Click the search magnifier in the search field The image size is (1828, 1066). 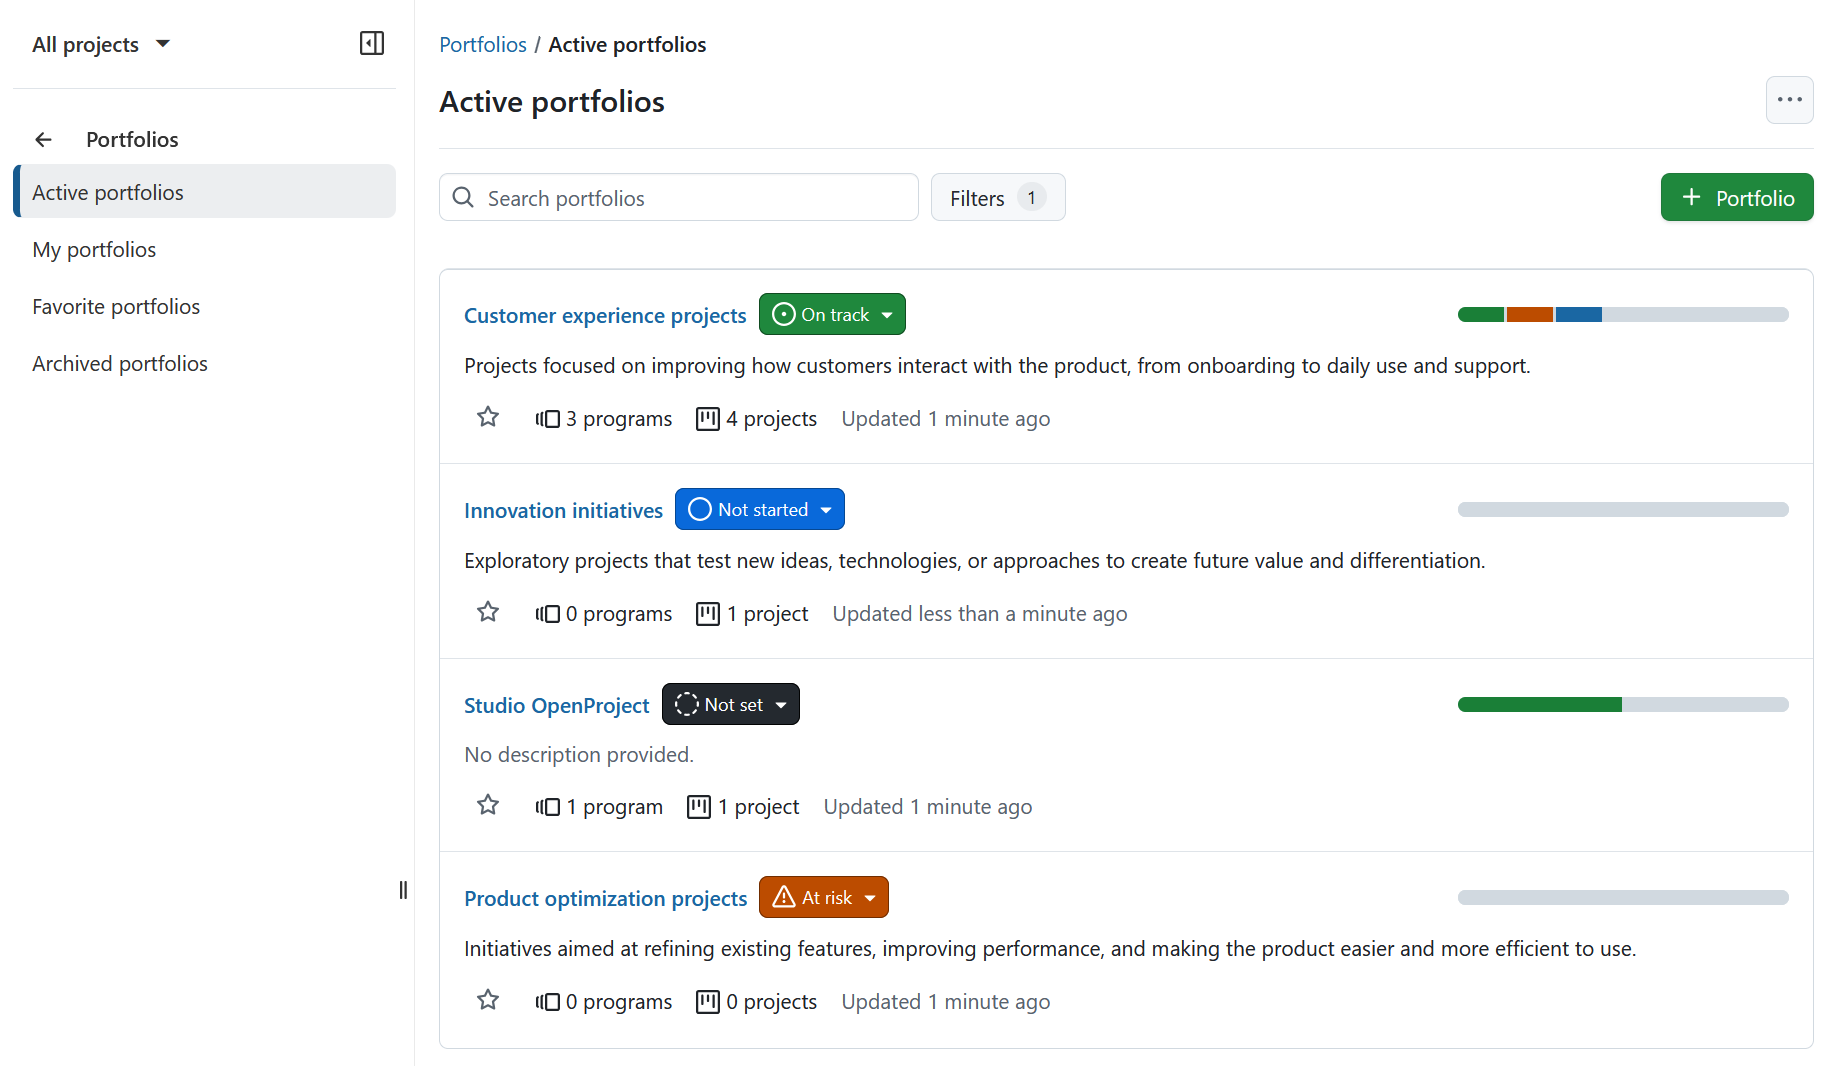point(463,197)
